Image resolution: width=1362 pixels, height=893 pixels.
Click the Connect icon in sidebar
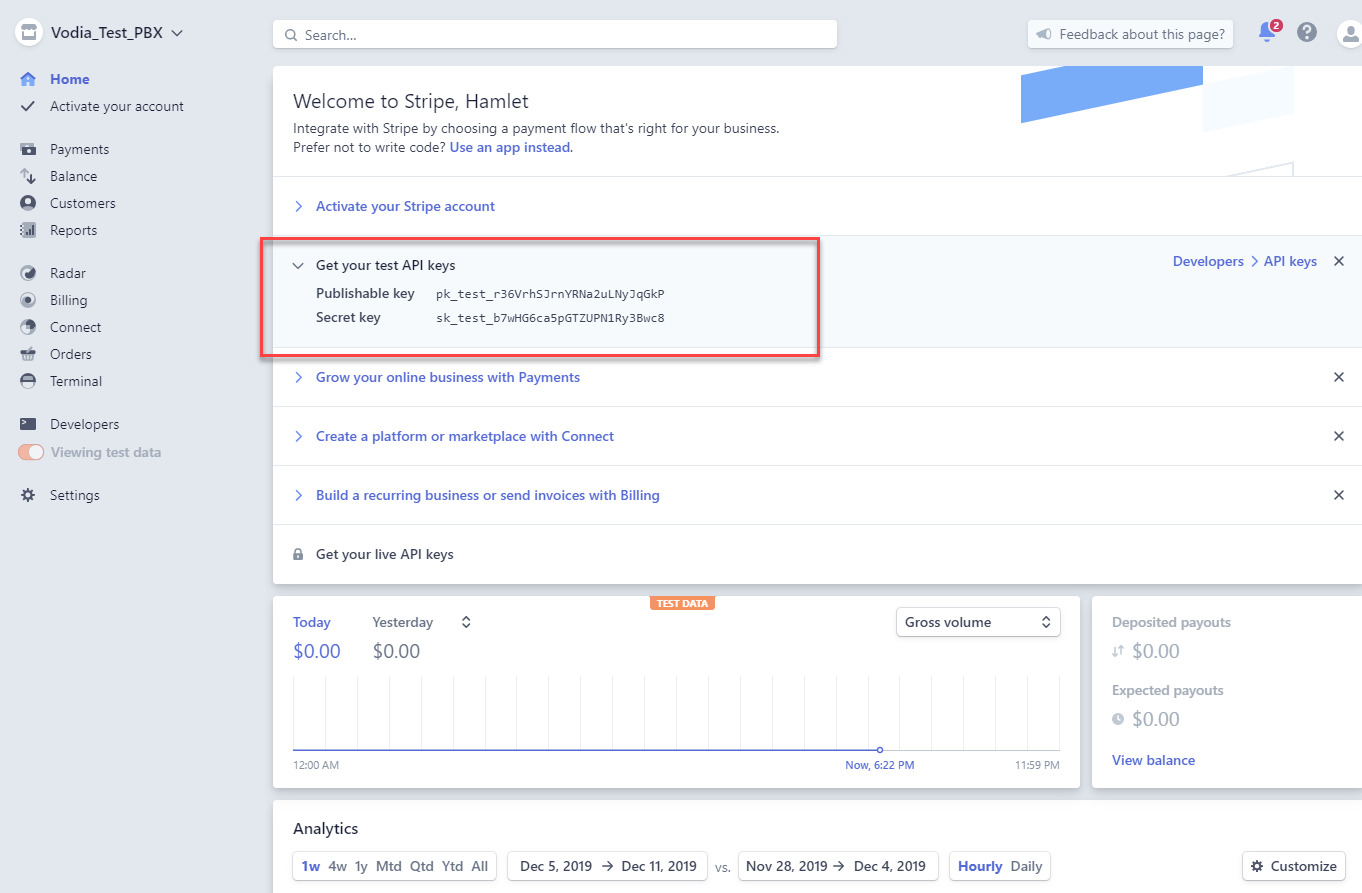[x=29, y=327]
